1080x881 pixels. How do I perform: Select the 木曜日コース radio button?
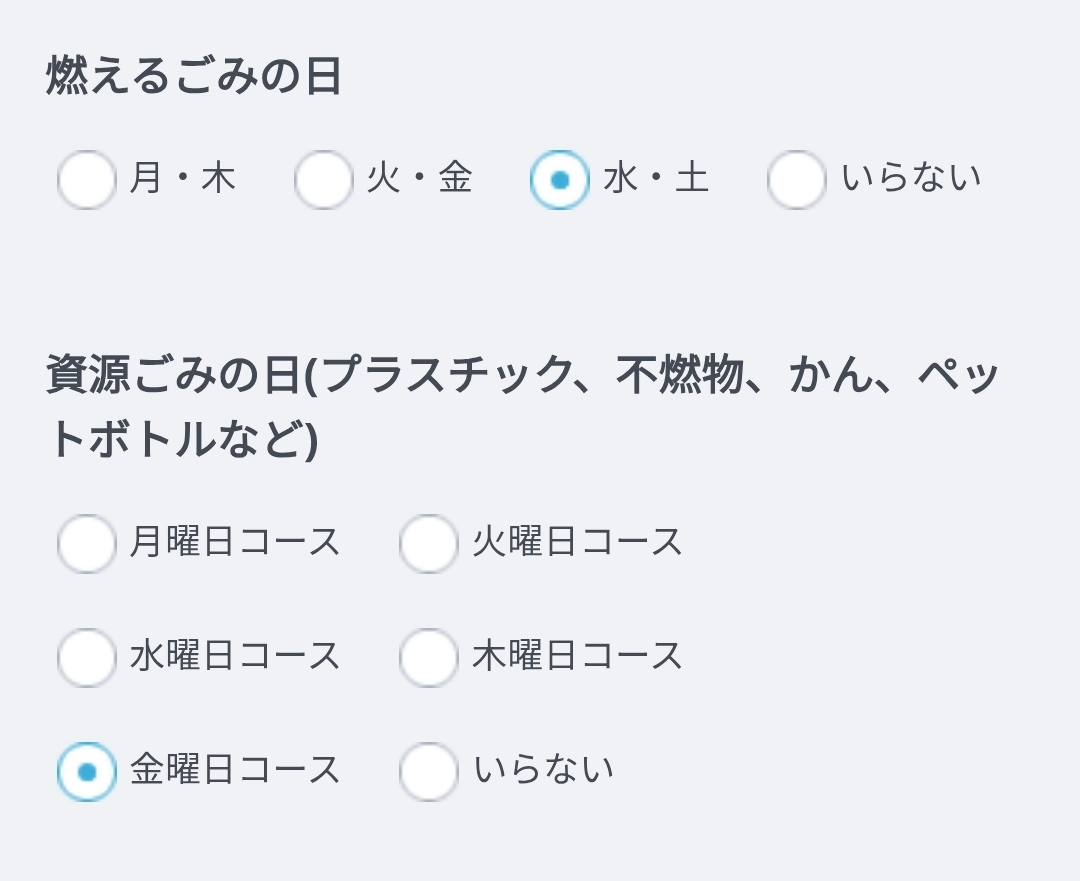point(428,657)
